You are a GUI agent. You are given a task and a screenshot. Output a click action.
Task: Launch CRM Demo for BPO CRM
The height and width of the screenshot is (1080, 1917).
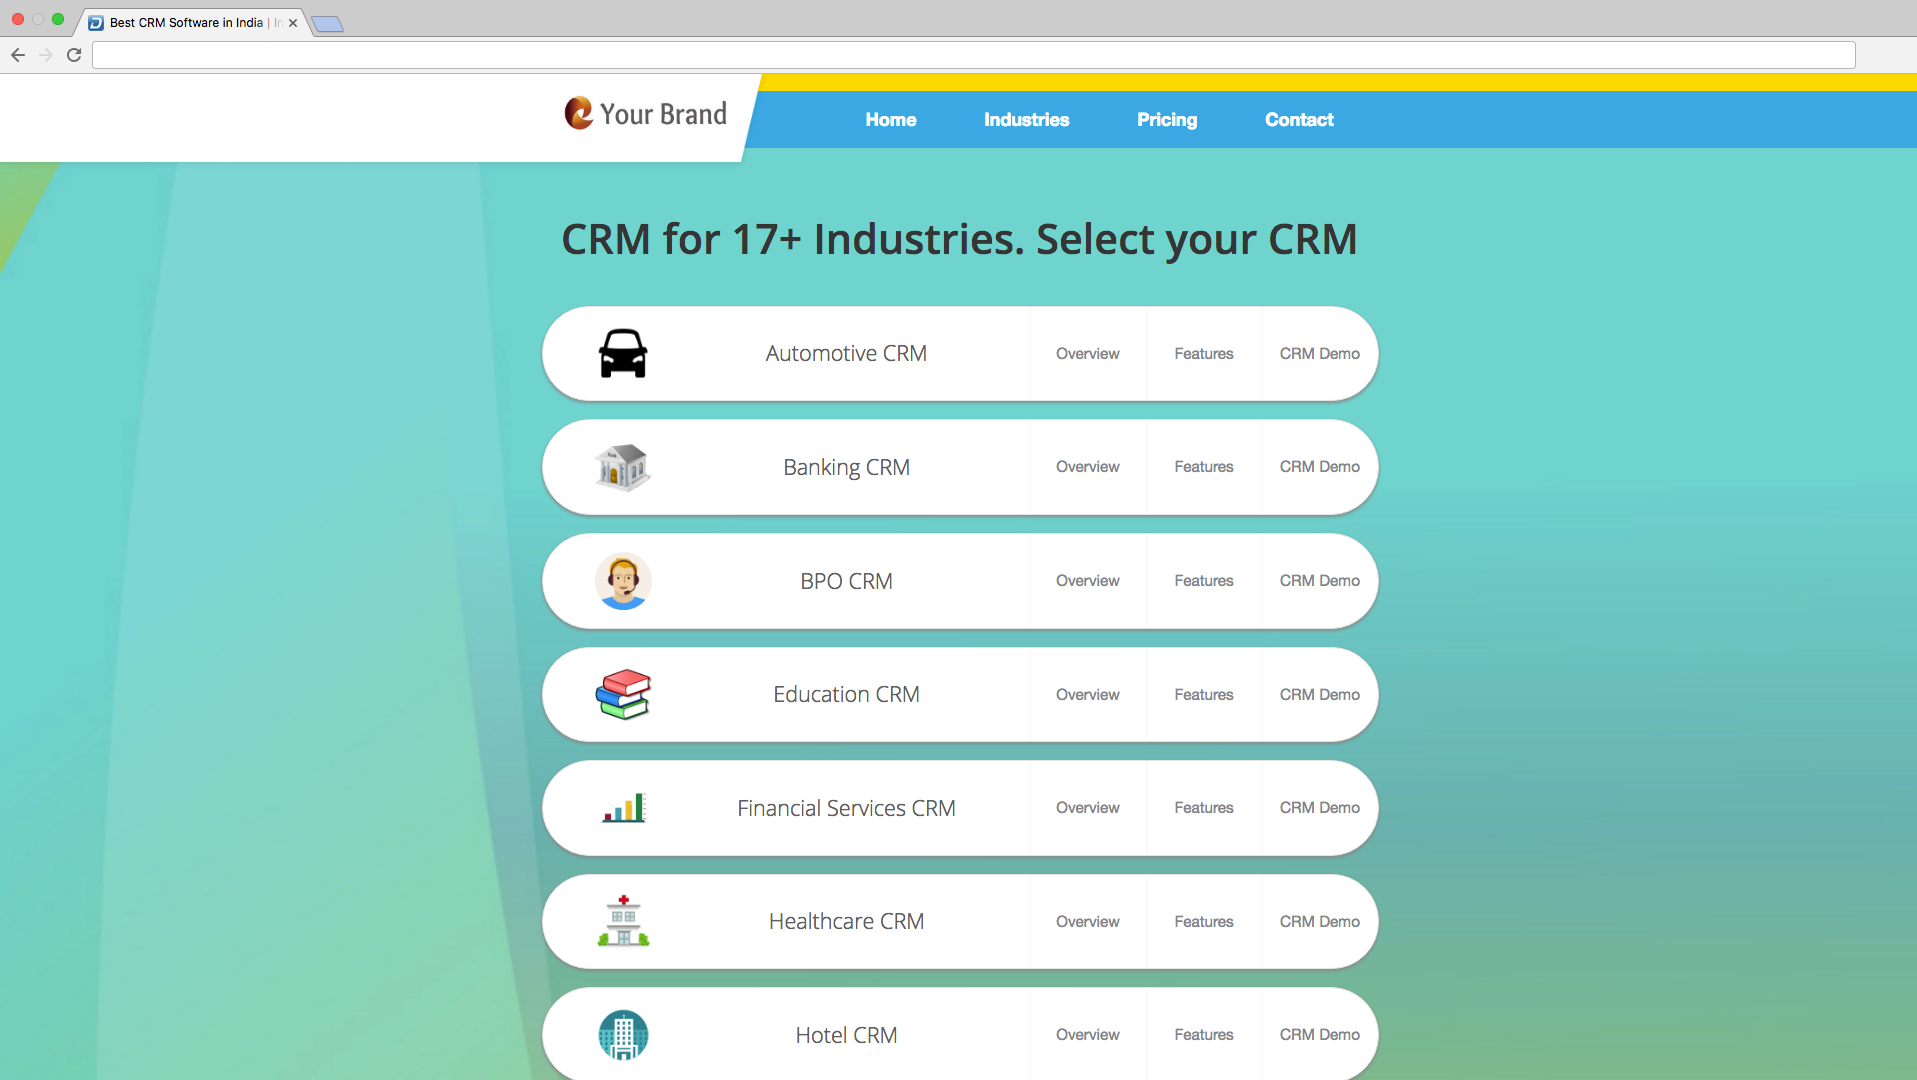point(1320,581)
